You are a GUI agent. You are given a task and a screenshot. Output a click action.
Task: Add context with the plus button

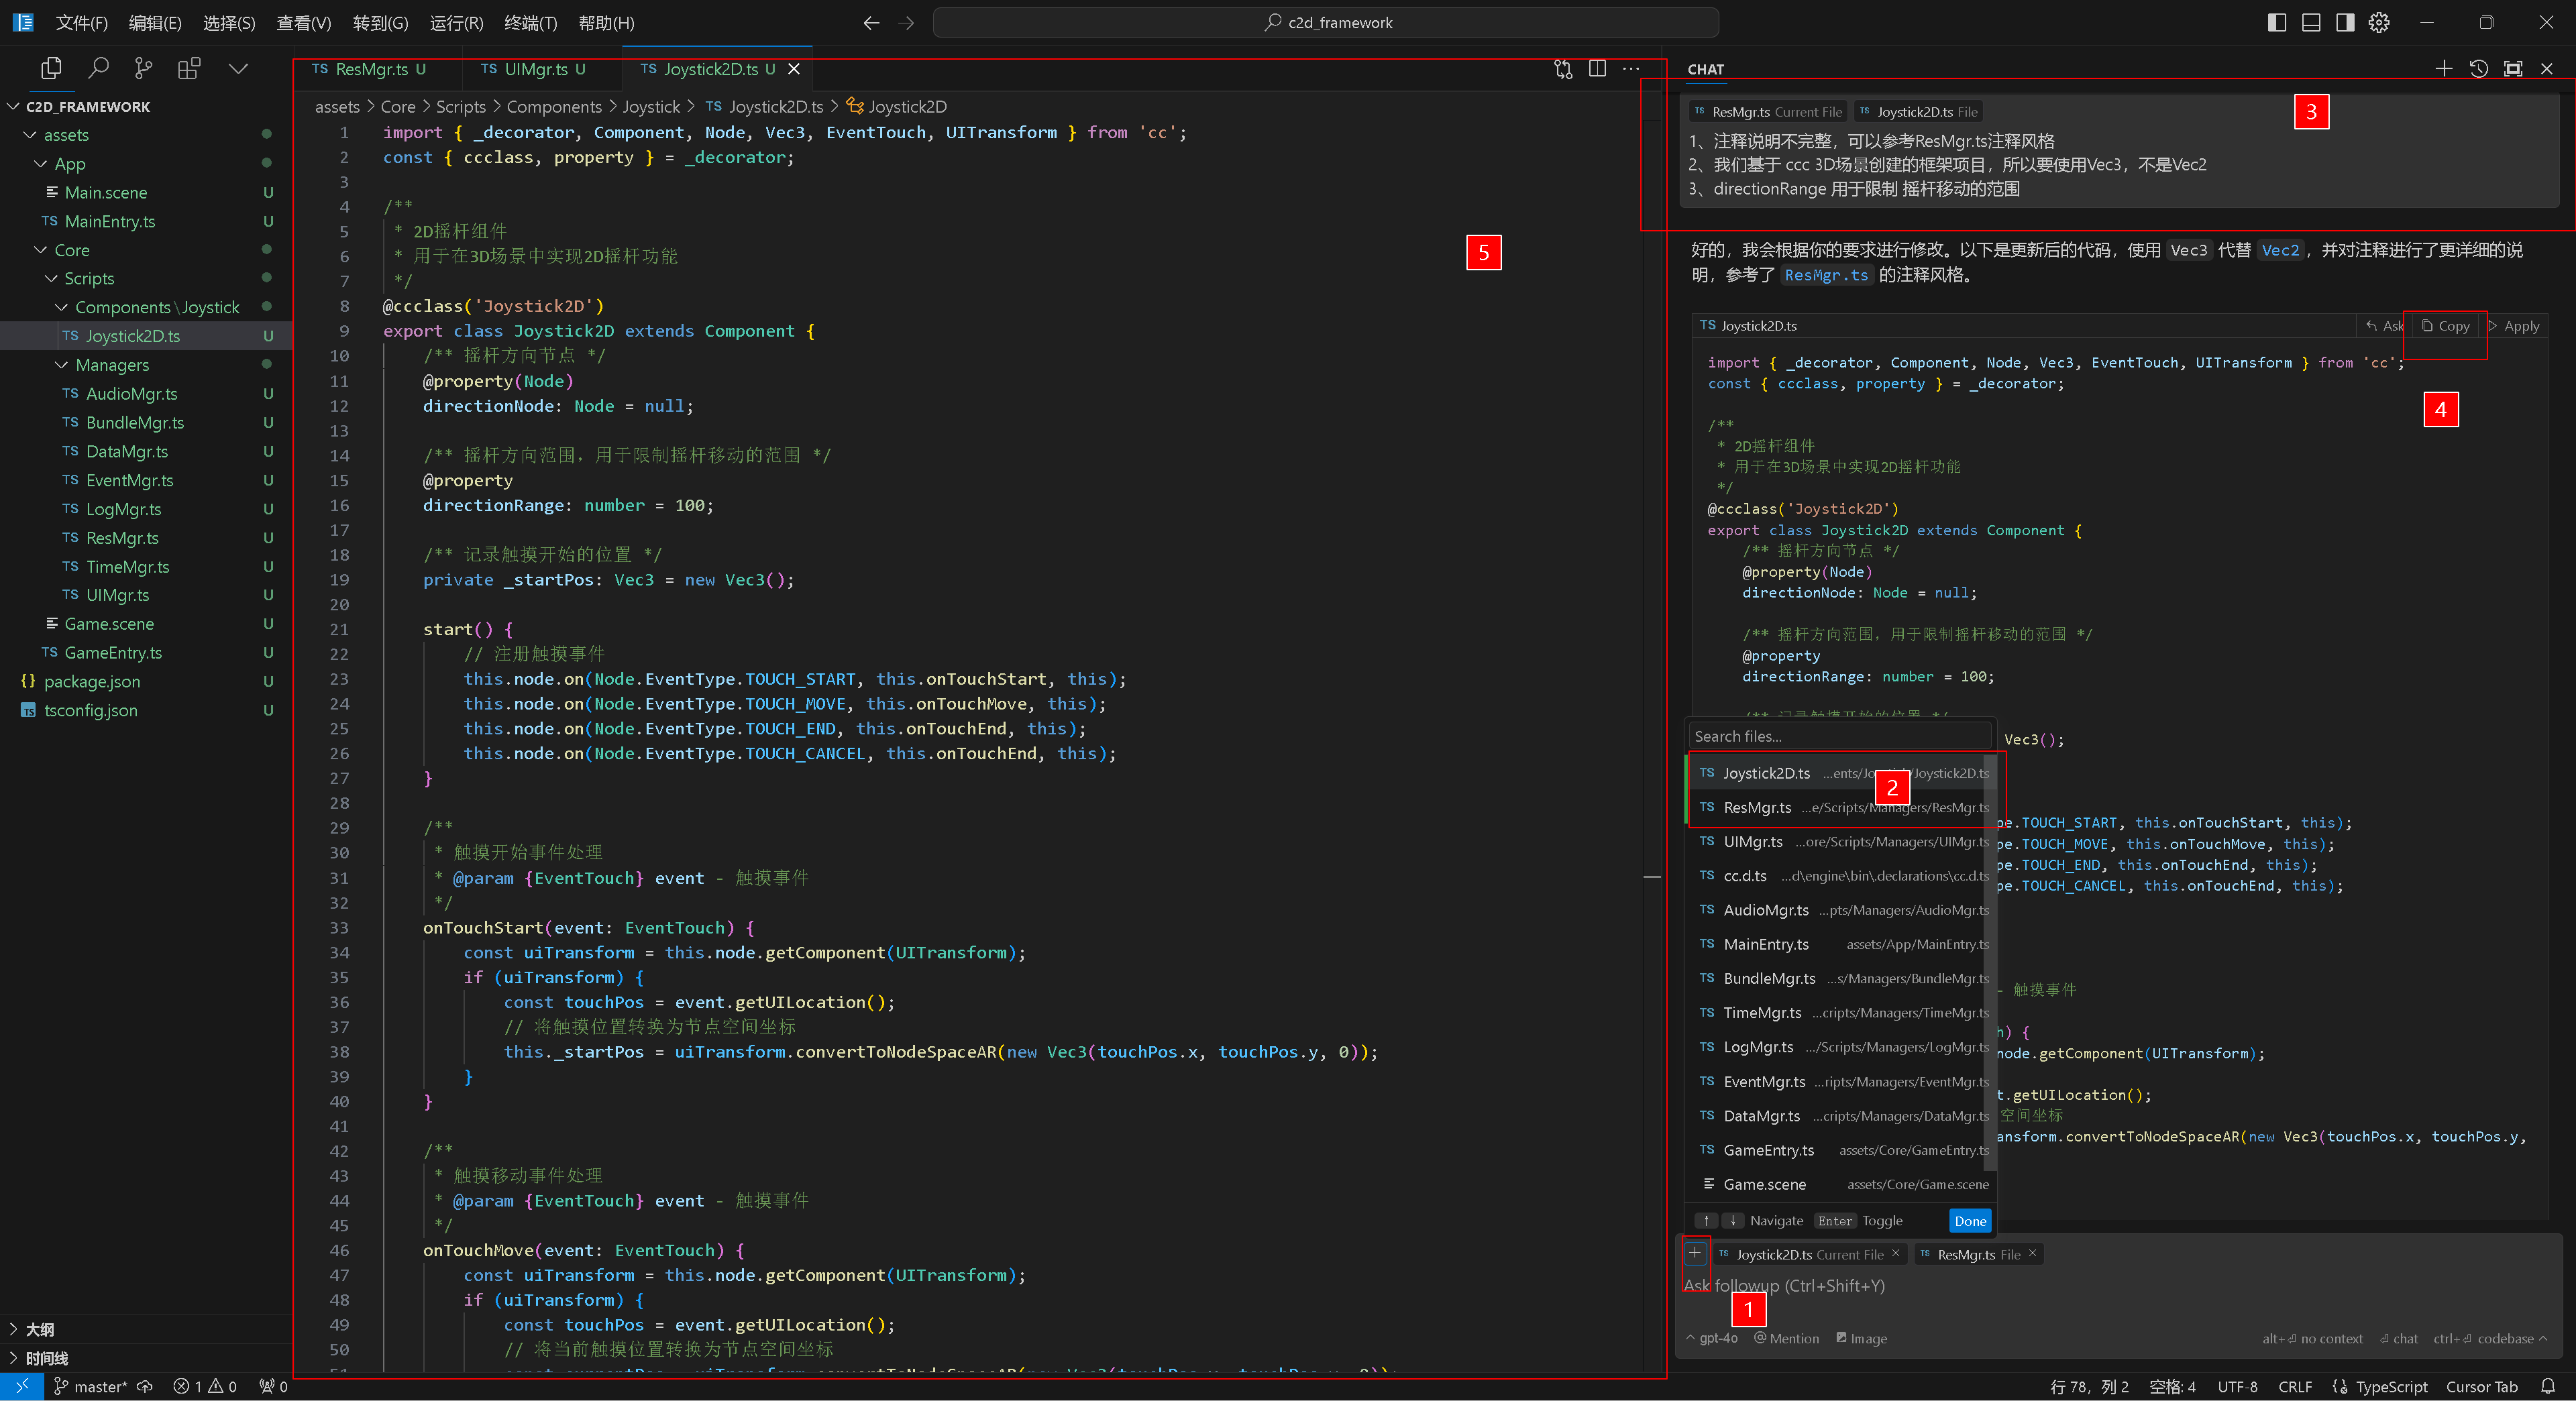point(1695,1253)
